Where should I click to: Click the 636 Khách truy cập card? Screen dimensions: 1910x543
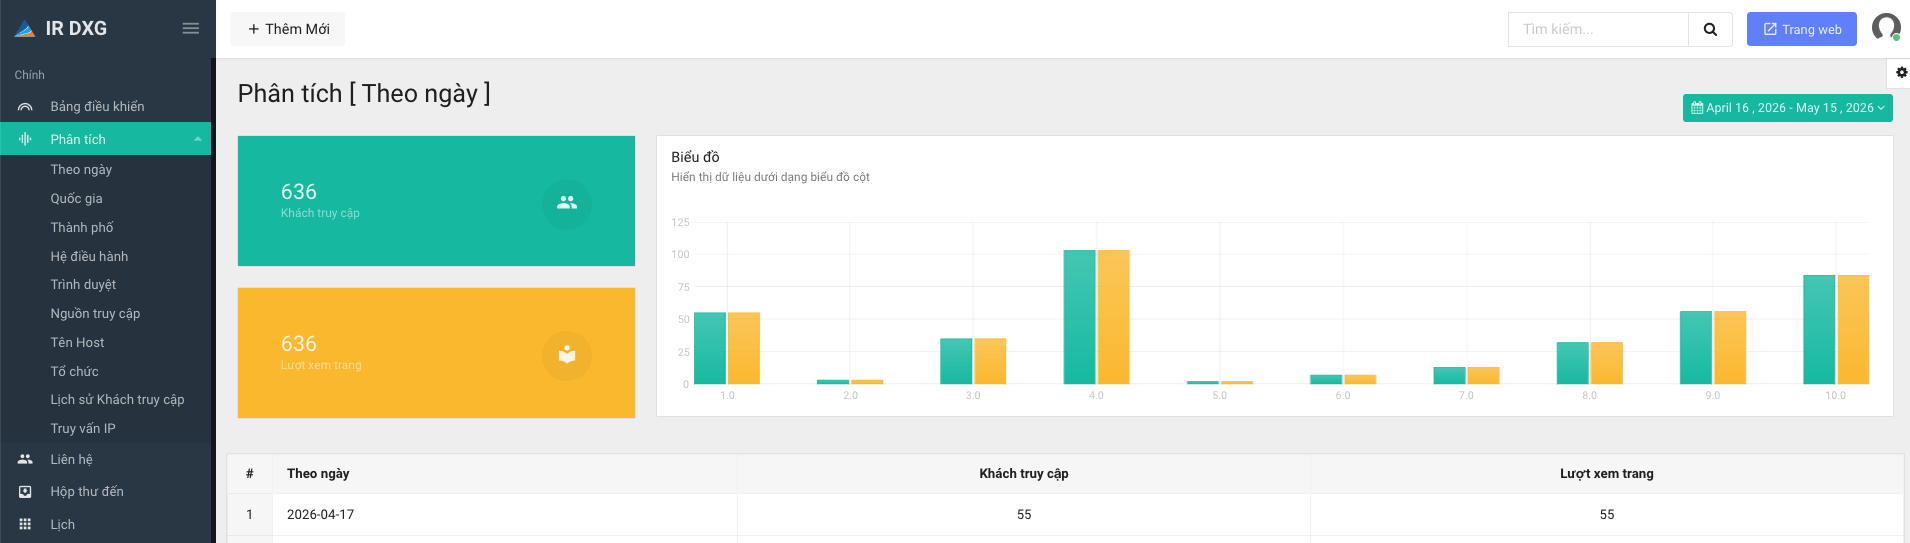click(436, 201)
